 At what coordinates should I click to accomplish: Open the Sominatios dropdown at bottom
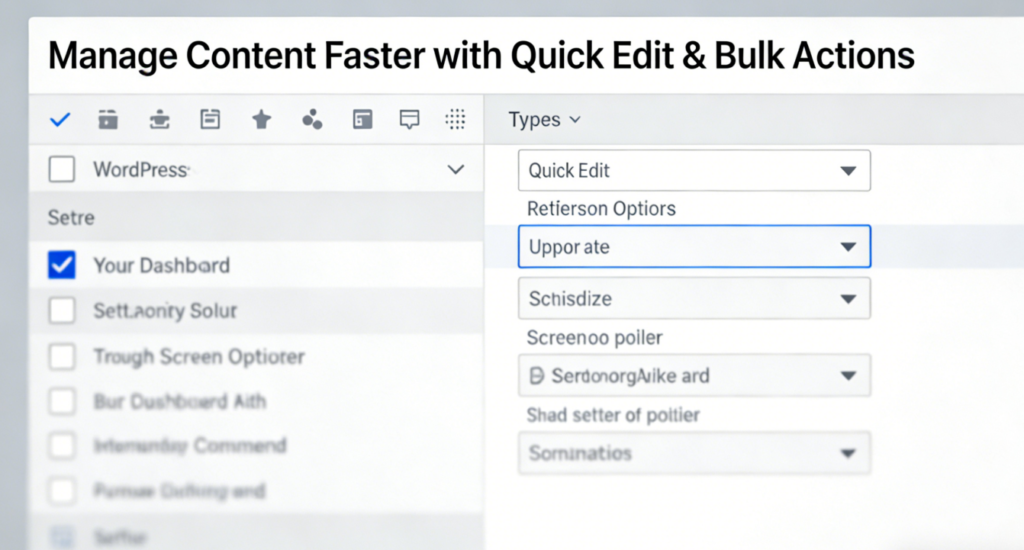(x=694, y=453)
